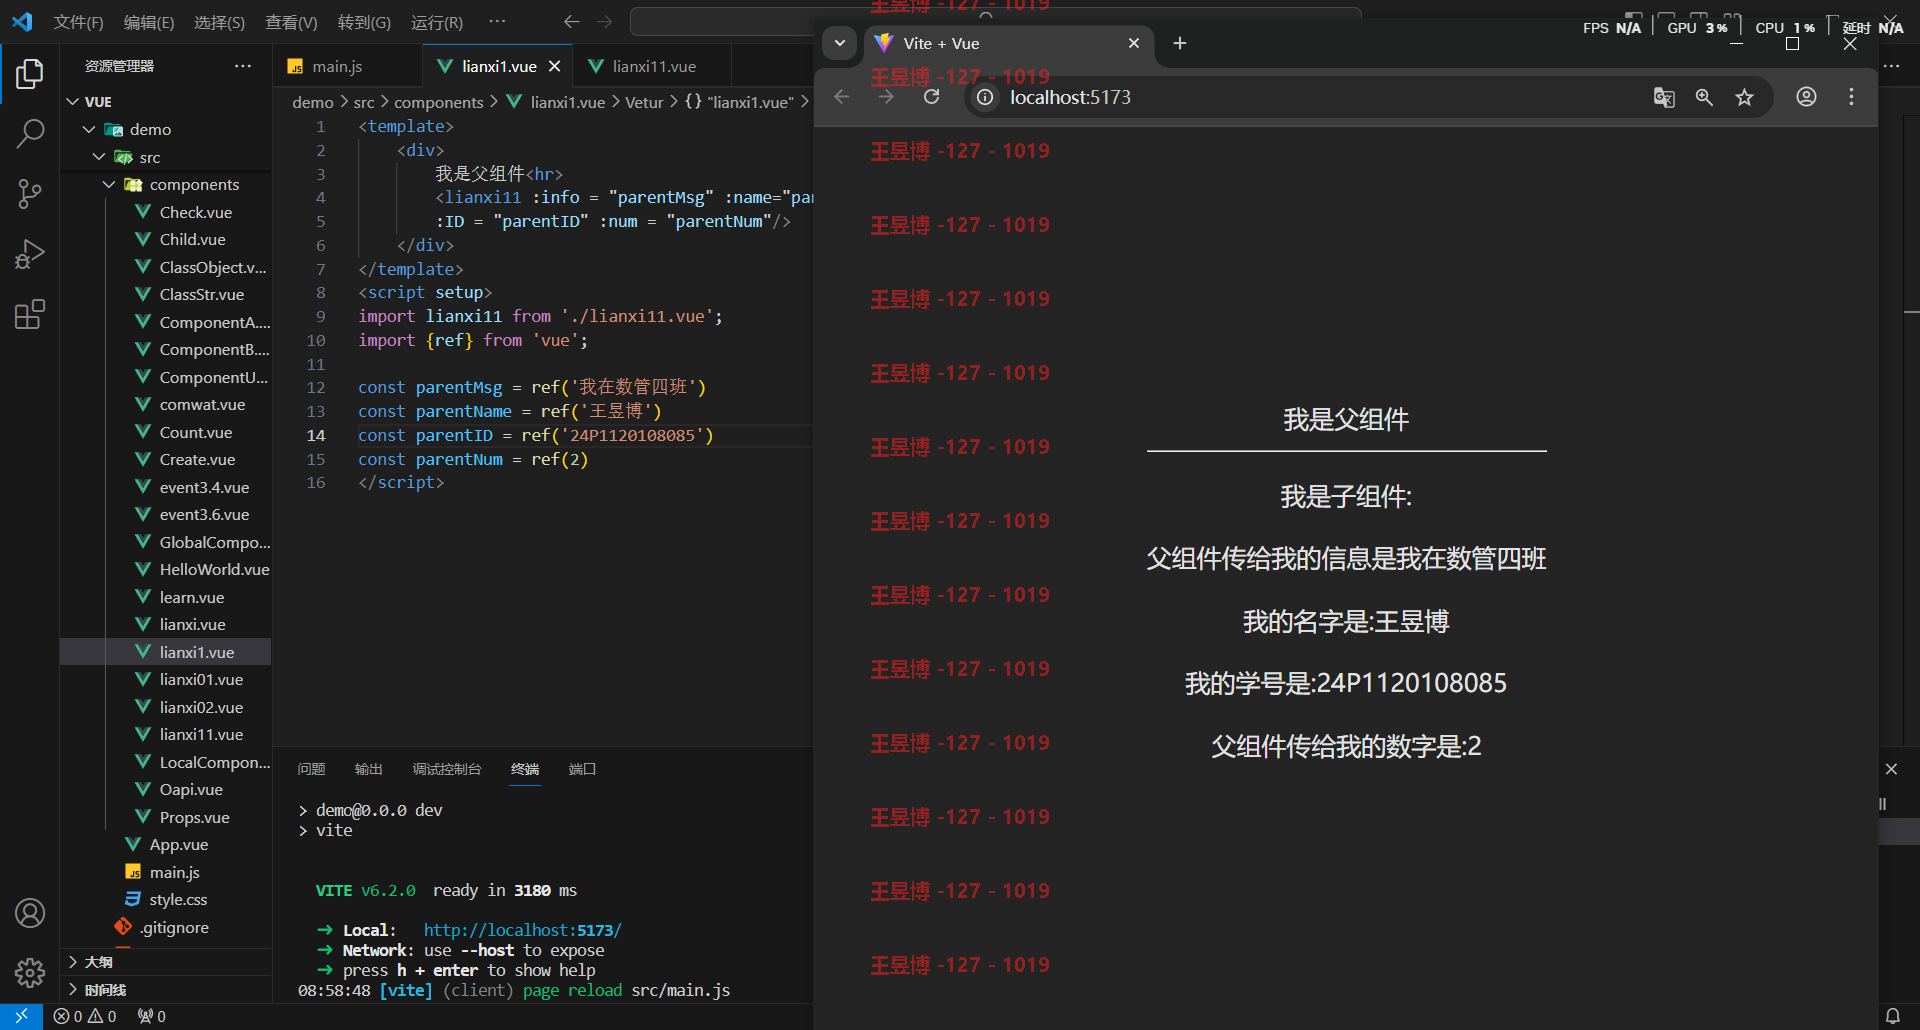Close the lianxi1.vue editor tab

point(554,66)
